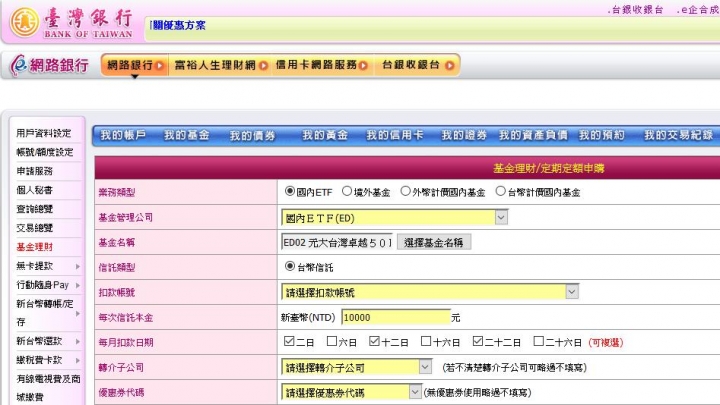Select 境外基金 radio button
720x405 pixels.
(x=347, y=191)
